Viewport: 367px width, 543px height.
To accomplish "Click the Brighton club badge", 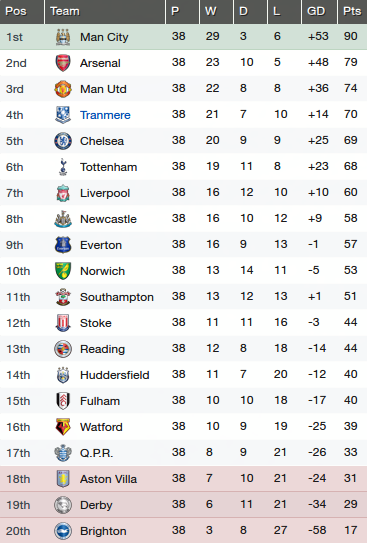I will (63, 531).
